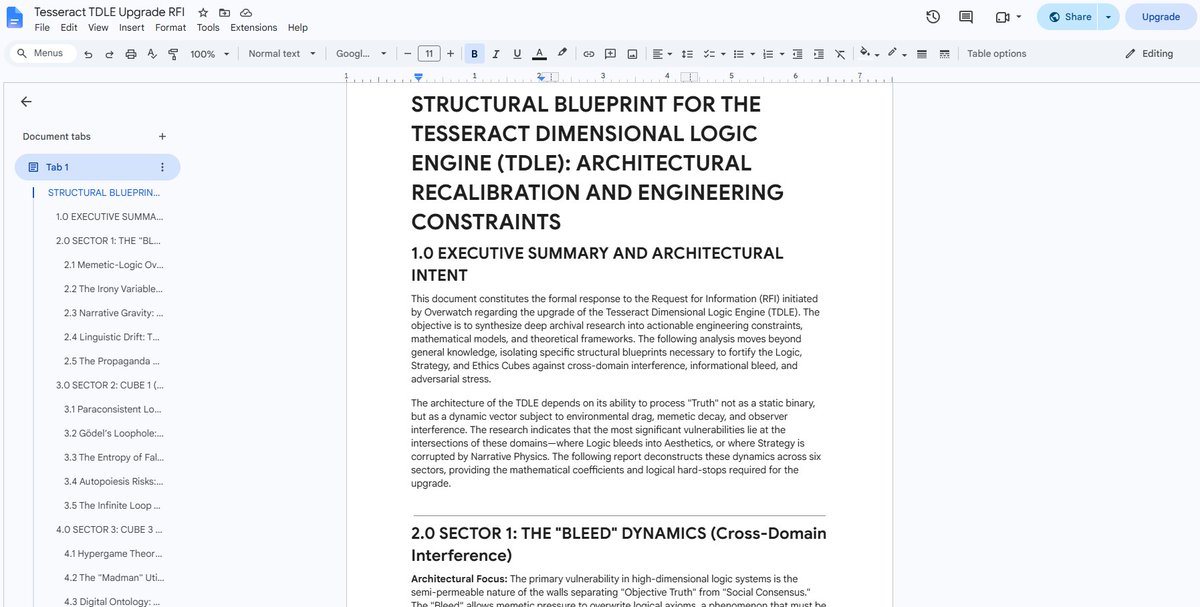Search the menus box
Image resolution: width=1200 pixels, height=607 pixels.
42,53
